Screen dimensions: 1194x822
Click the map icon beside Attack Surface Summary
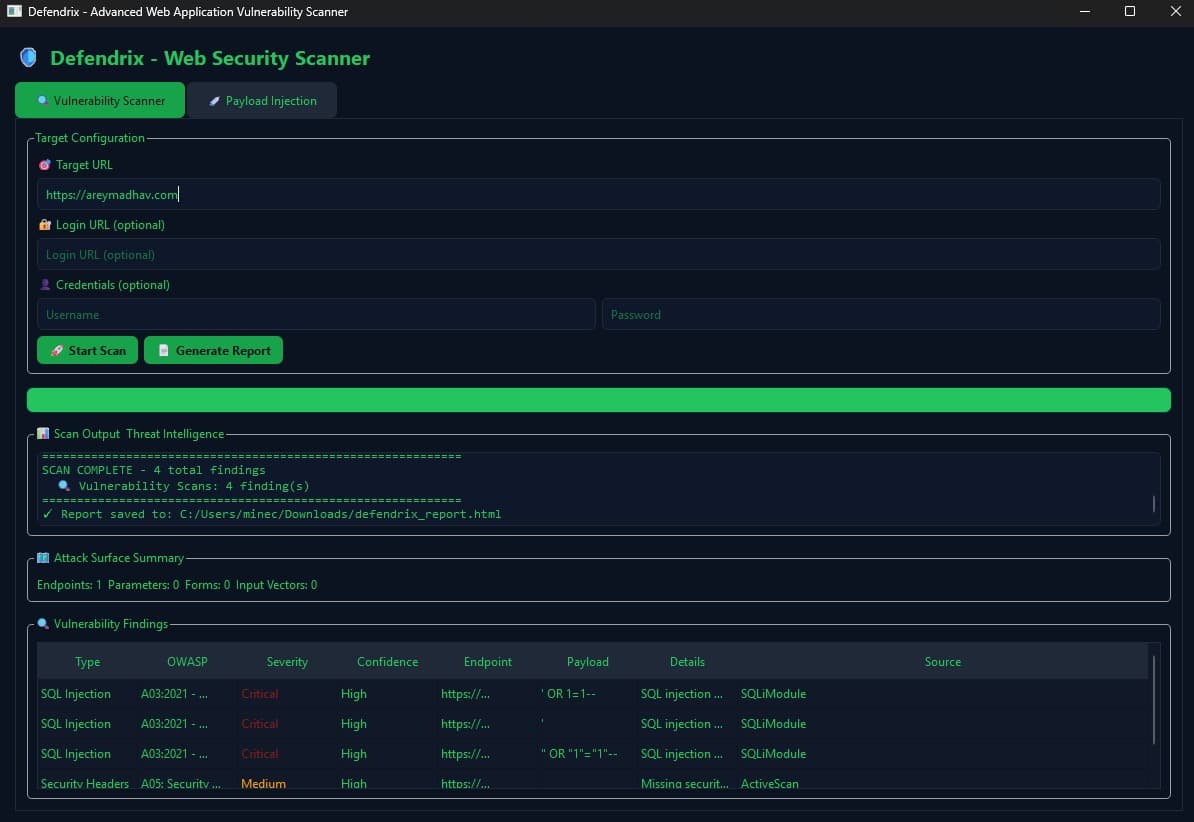coord(43,558)
